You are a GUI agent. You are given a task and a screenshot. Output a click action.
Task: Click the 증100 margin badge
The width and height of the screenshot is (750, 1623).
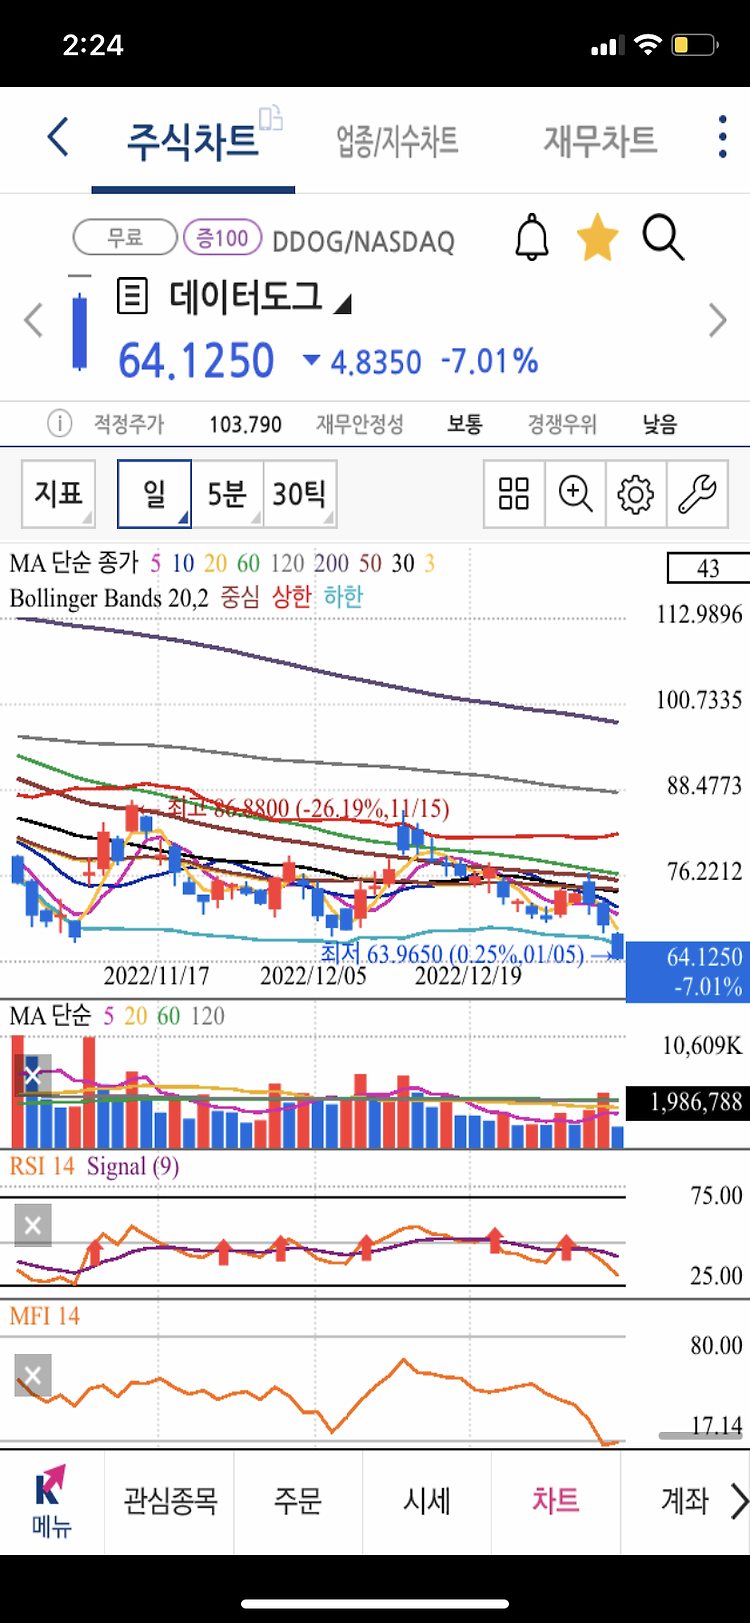coord(222,238)
